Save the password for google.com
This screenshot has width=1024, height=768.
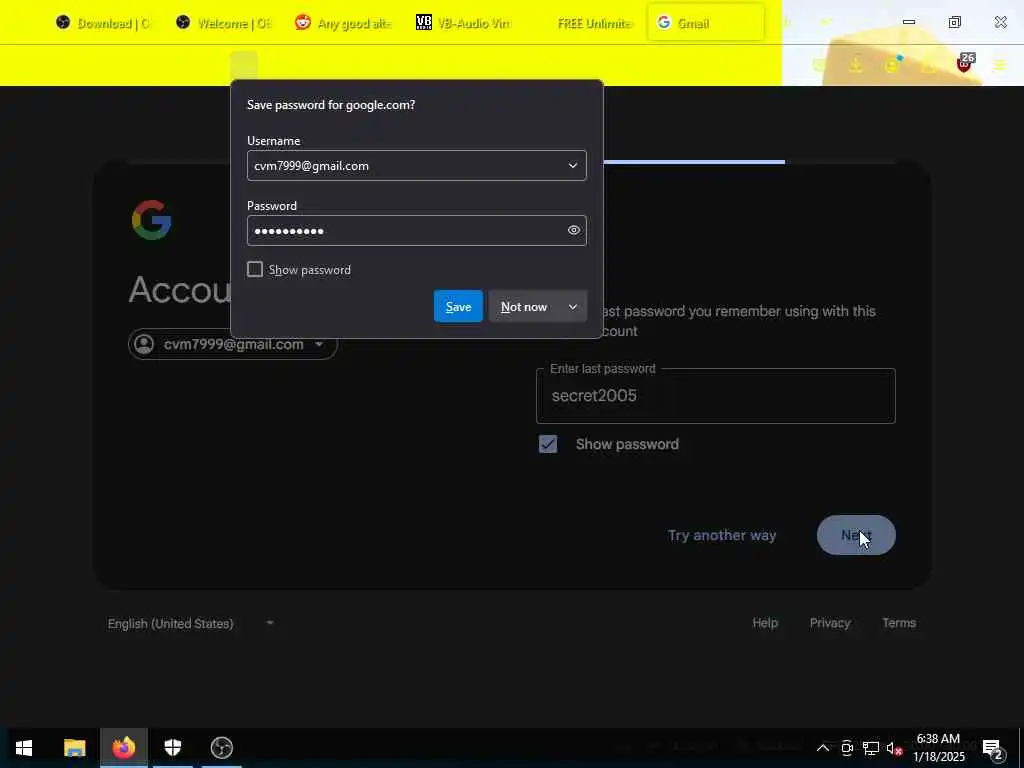(458, 307)
